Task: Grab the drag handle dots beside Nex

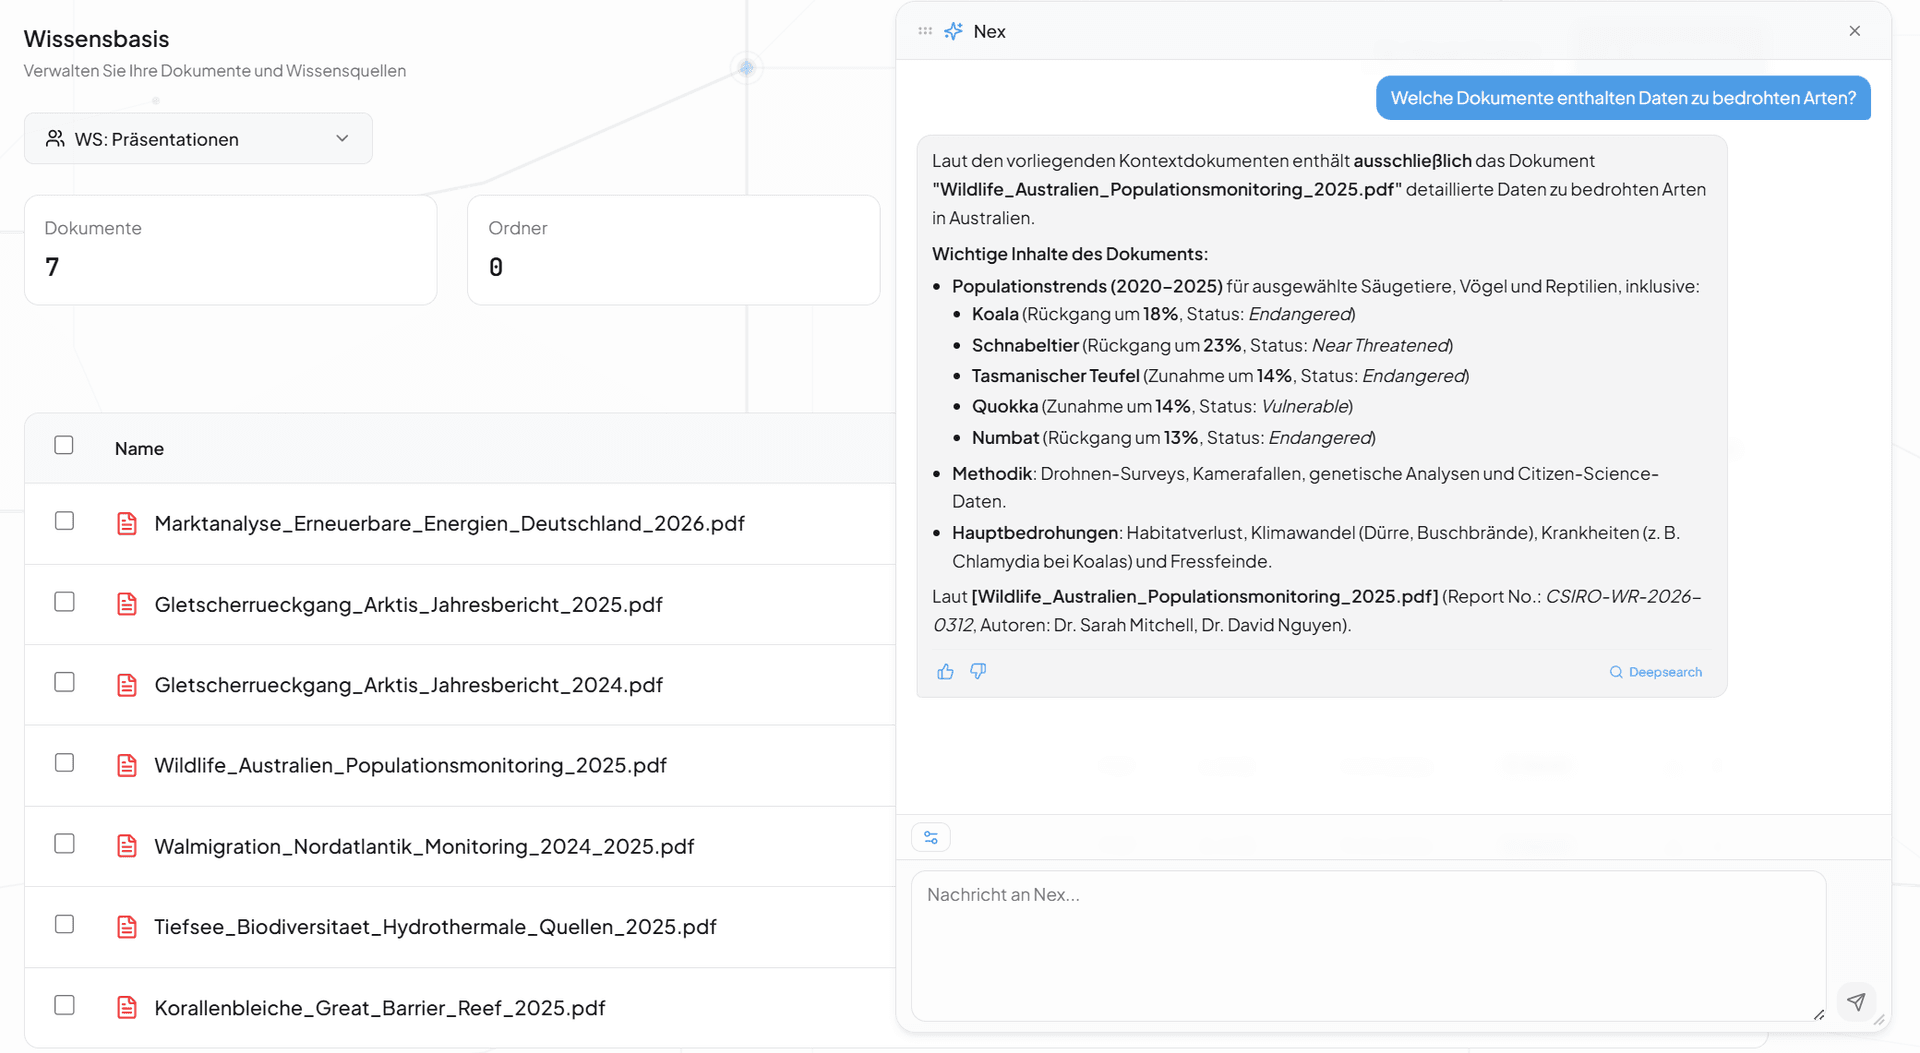Action: tap(925, 31)
